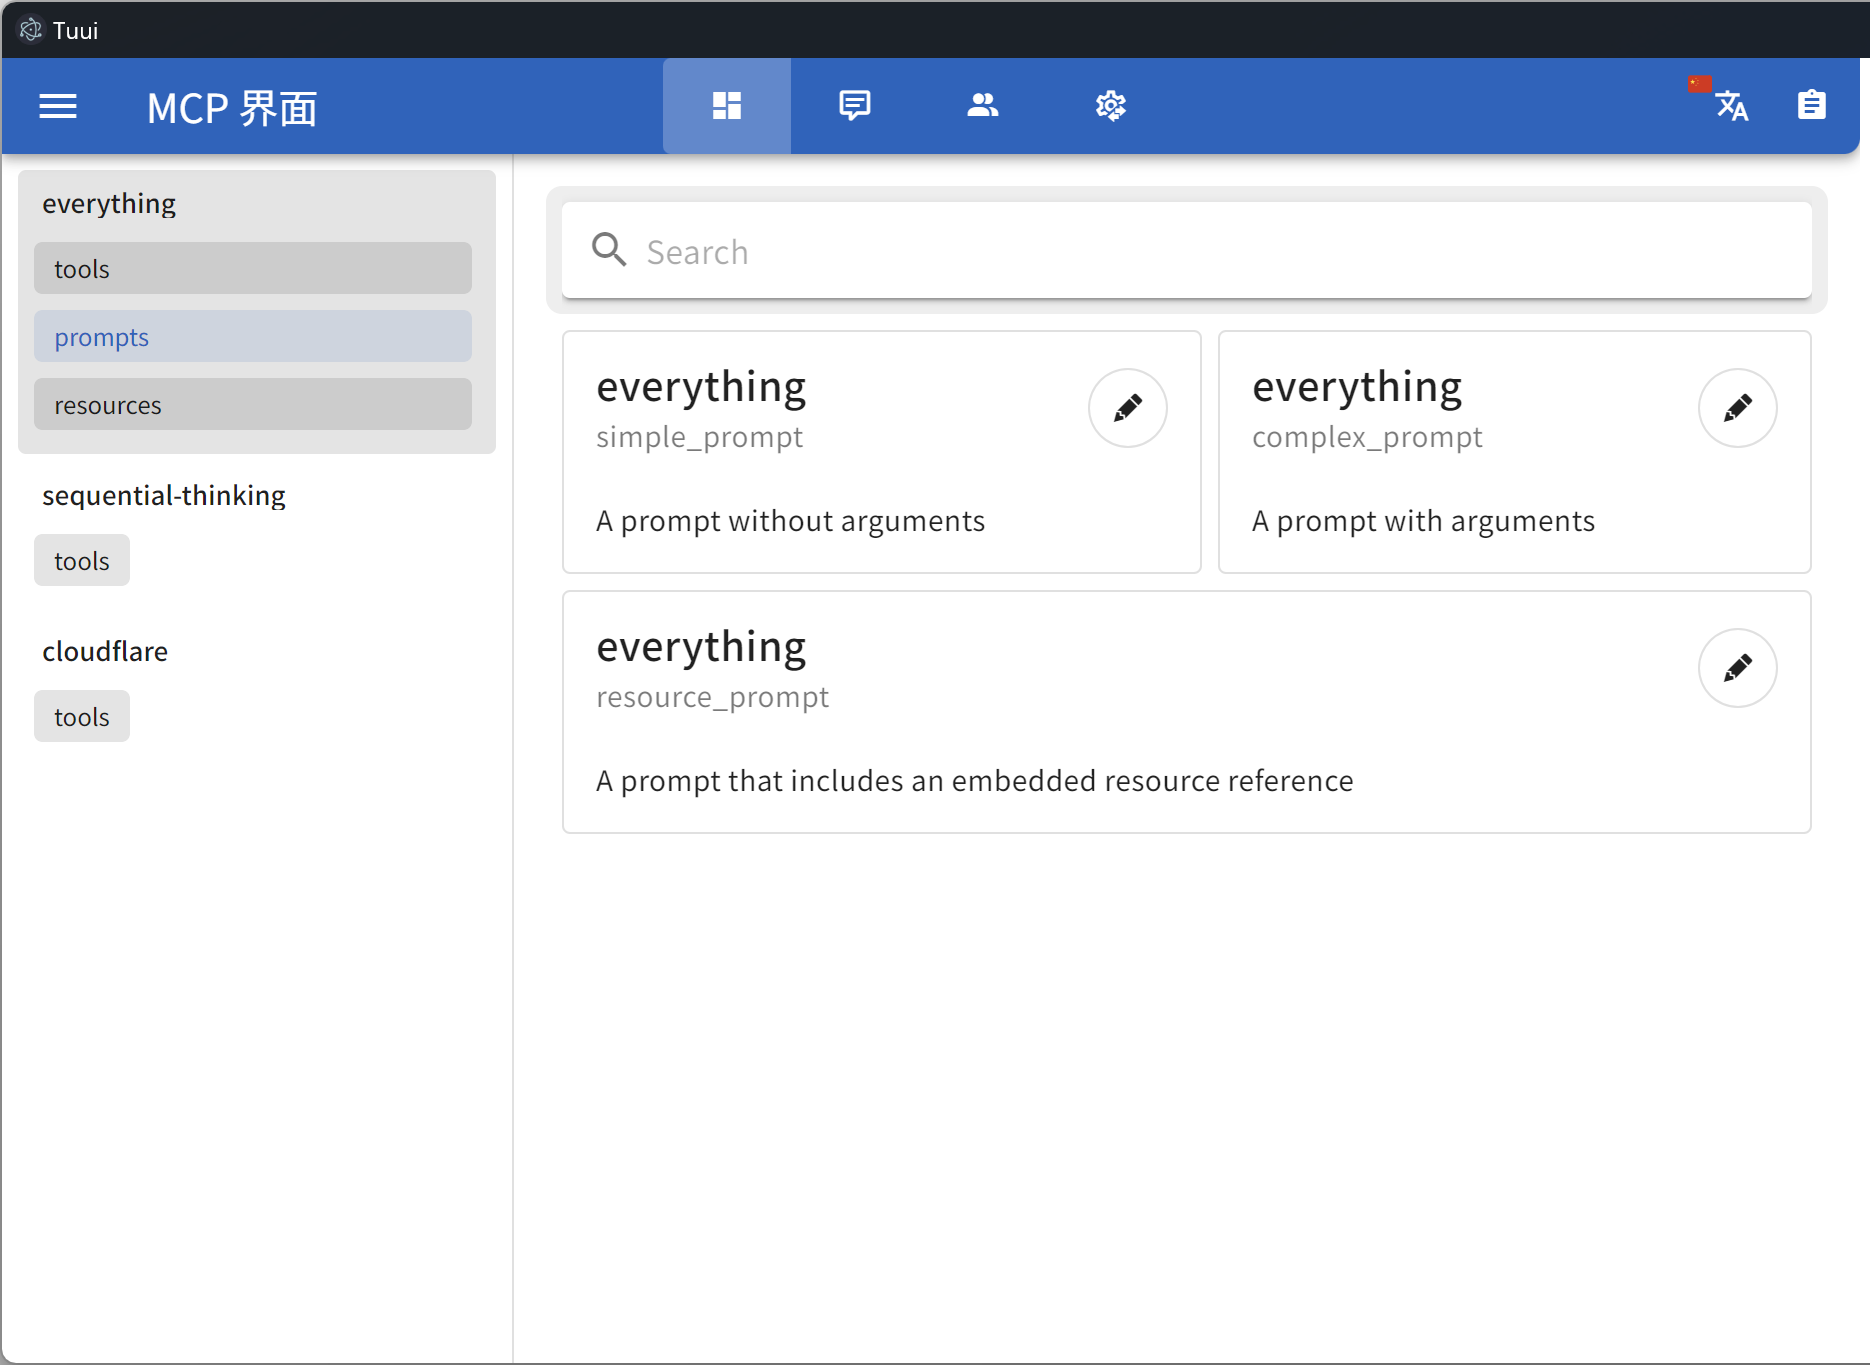Viewport: 1870px width, 1365px height.
Task: Open the agents people tab
Action: (983, 106)
